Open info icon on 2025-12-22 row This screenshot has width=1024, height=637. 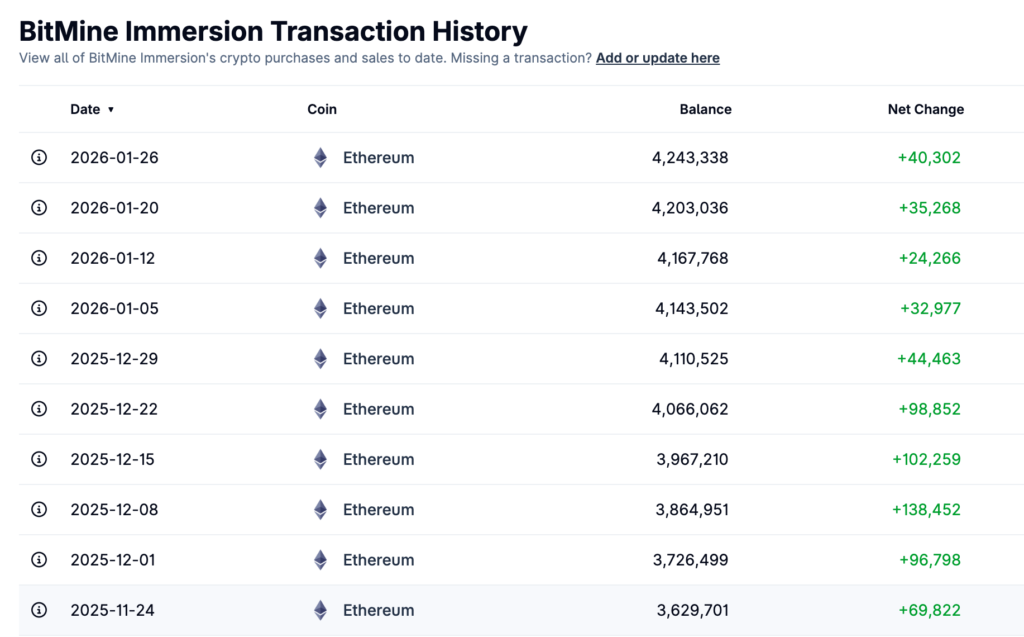(39, 409)
